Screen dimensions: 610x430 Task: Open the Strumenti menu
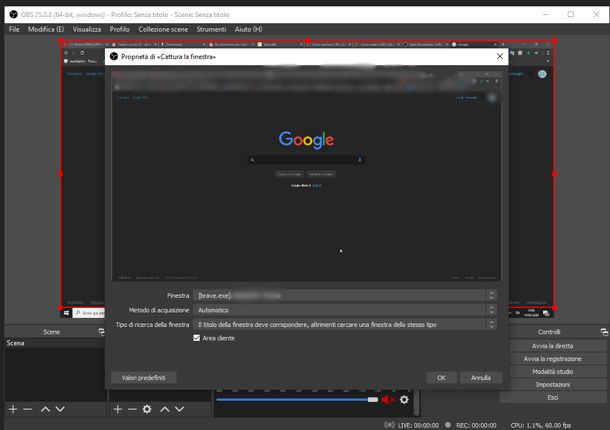[x=211, y=29]
